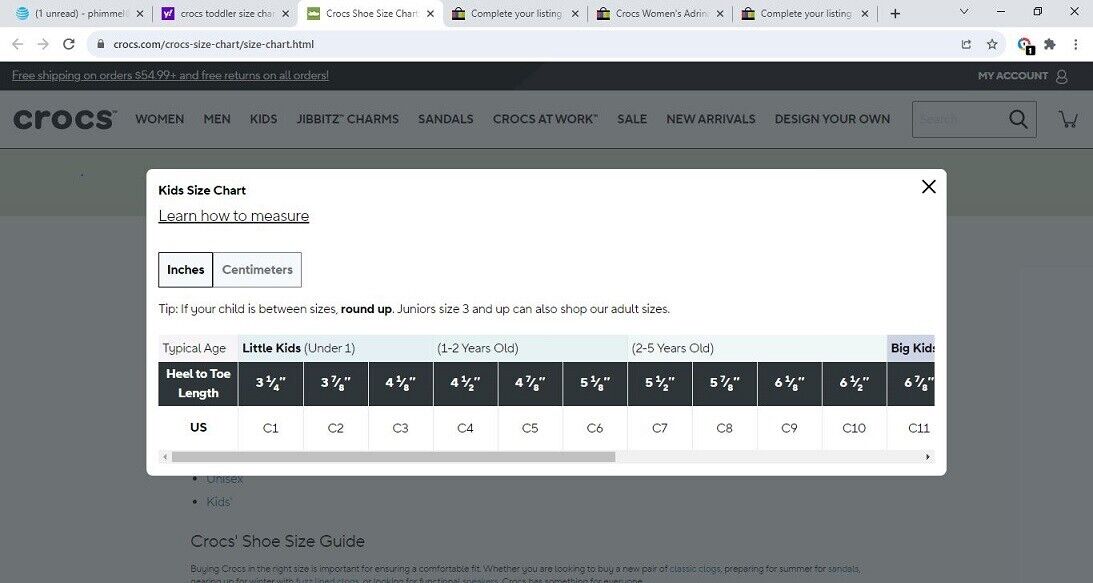Switch to Crocs Women's Adrina tab
This screenshot has width=1093, height=583.
659,13
